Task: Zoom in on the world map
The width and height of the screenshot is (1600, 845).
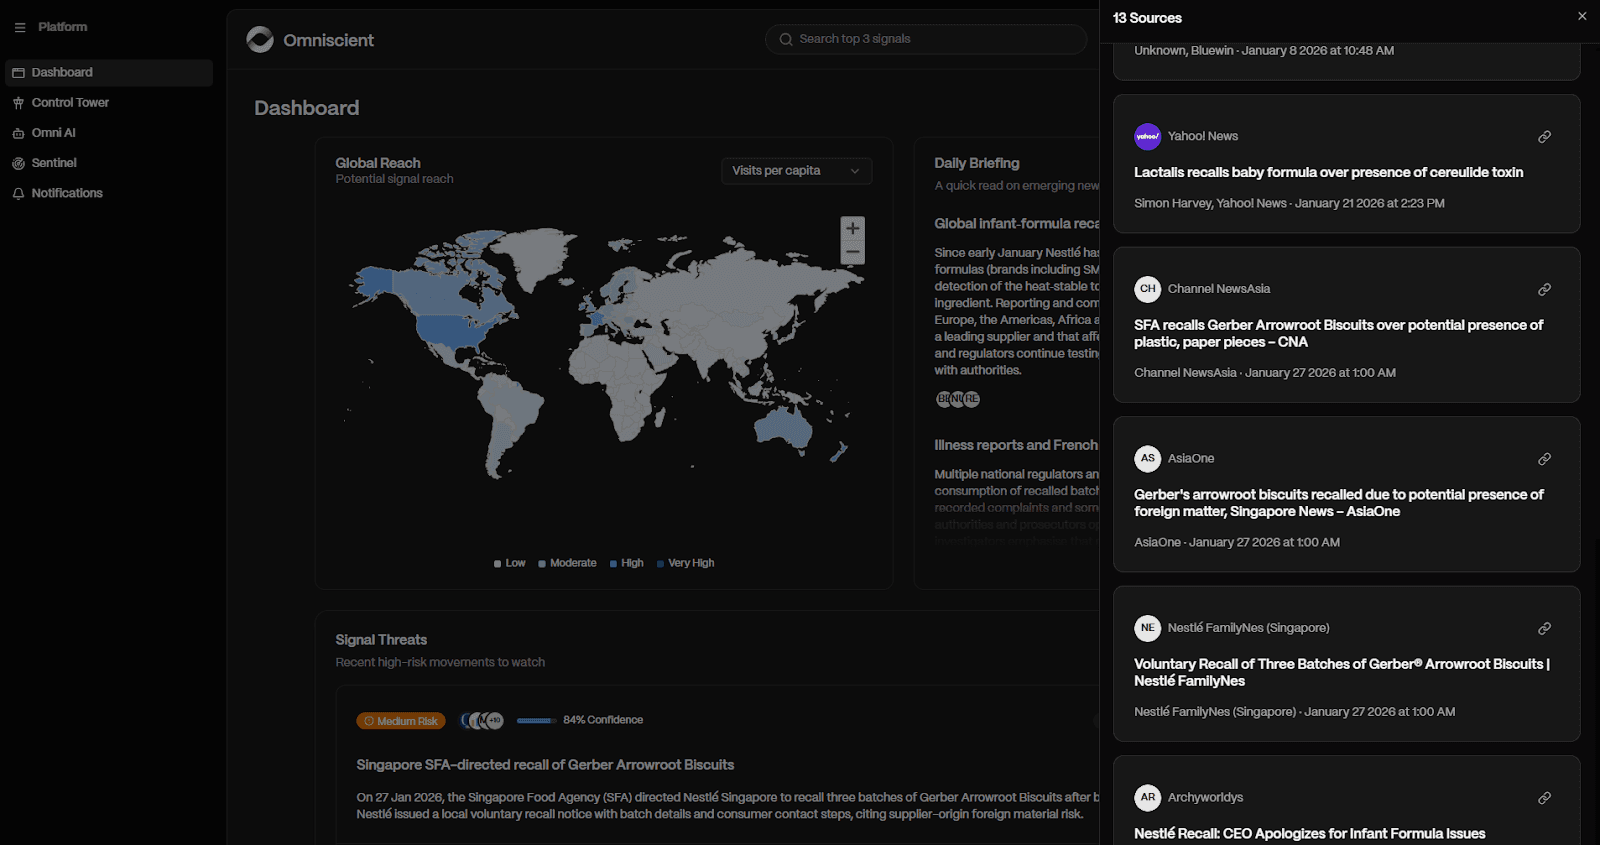Action: click(x=852, y=228)
